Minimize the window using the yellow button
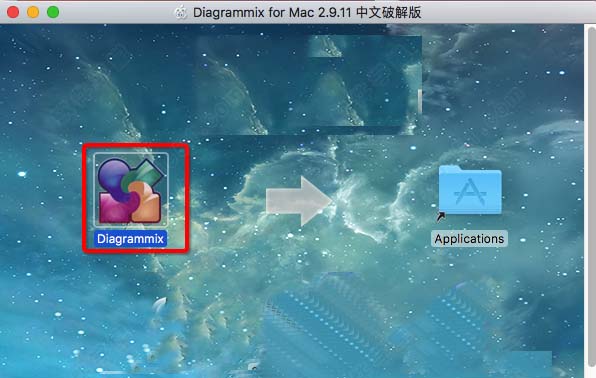This screenshot has height=378, width=596. [x=33, y=12]
